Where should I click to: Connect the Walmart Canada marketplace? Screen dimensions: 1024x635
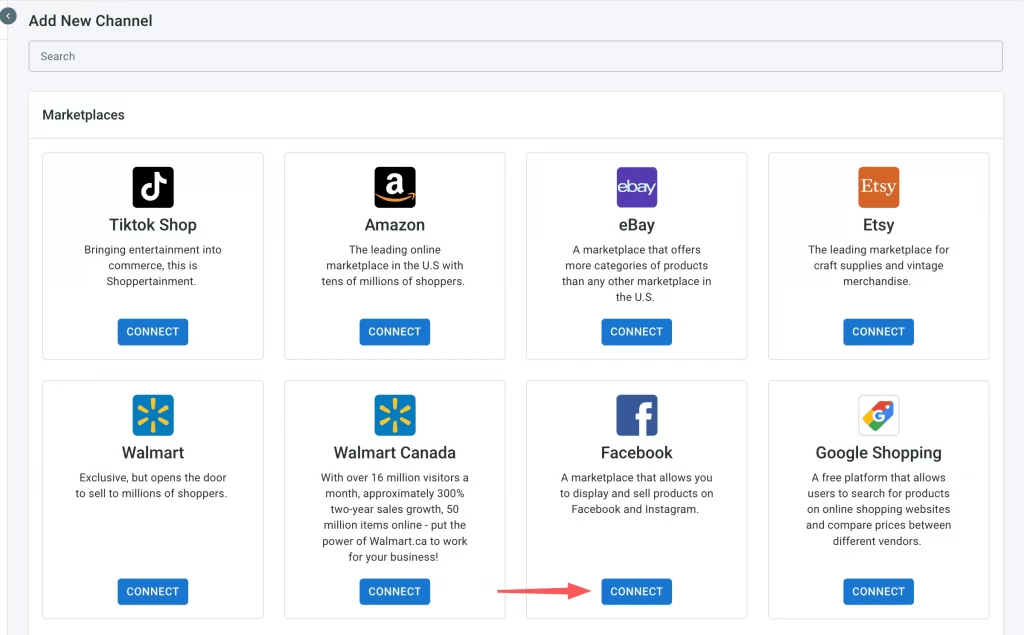(394, 591)
